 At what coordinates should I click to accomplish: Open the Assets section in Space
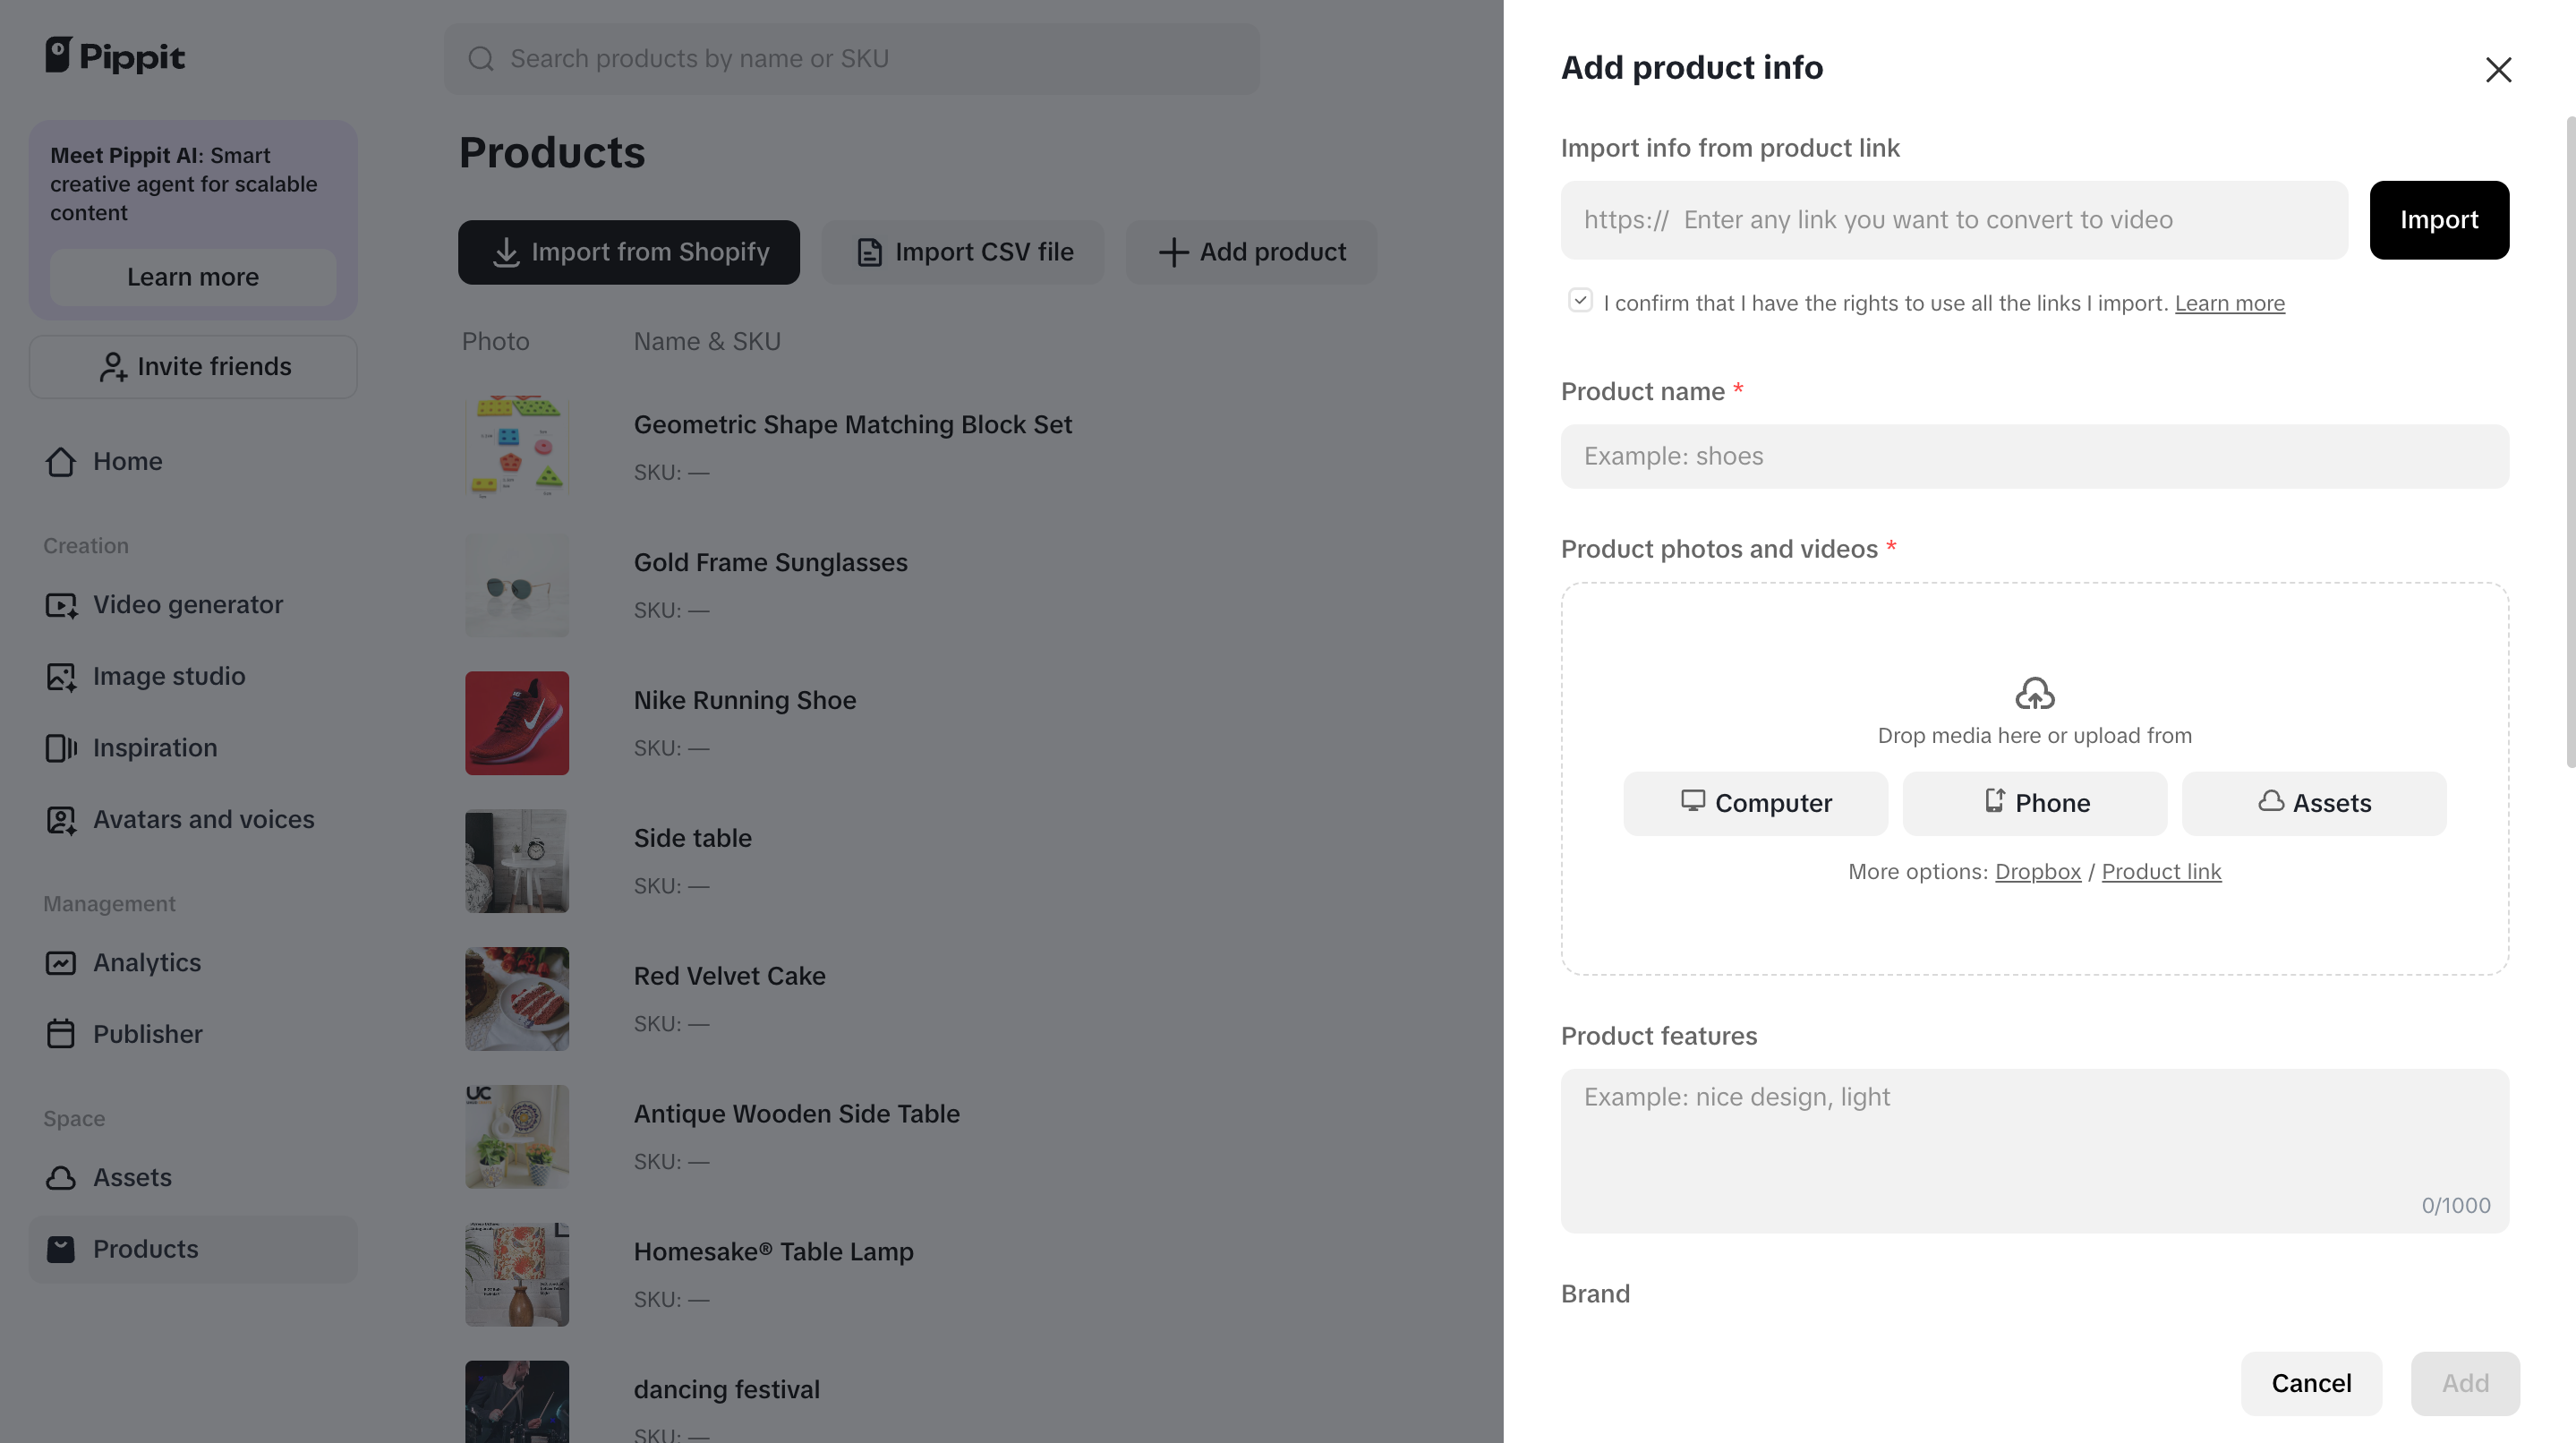coord(132,1178)
